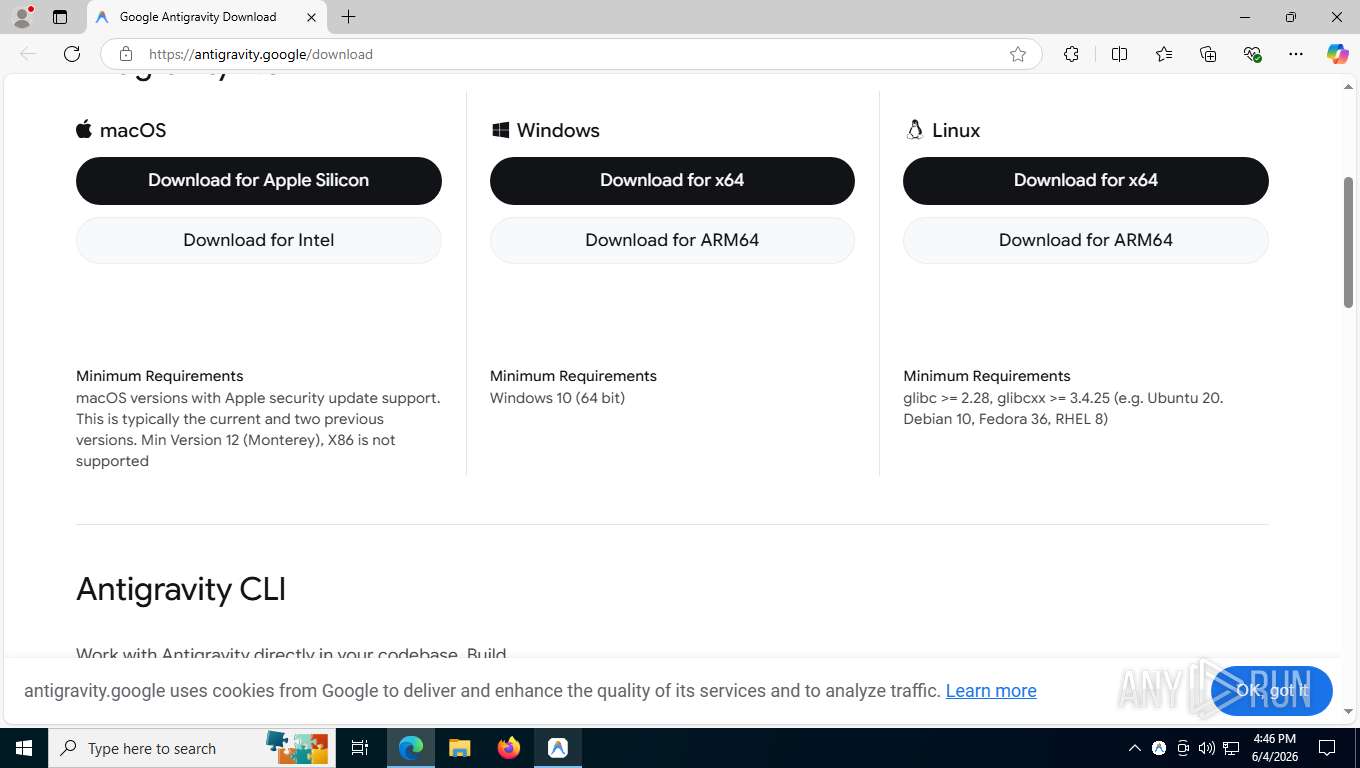The image size is (1360, 768).
Task: Open Browser essentials heart icon
Action: [x=1252, y=54]
